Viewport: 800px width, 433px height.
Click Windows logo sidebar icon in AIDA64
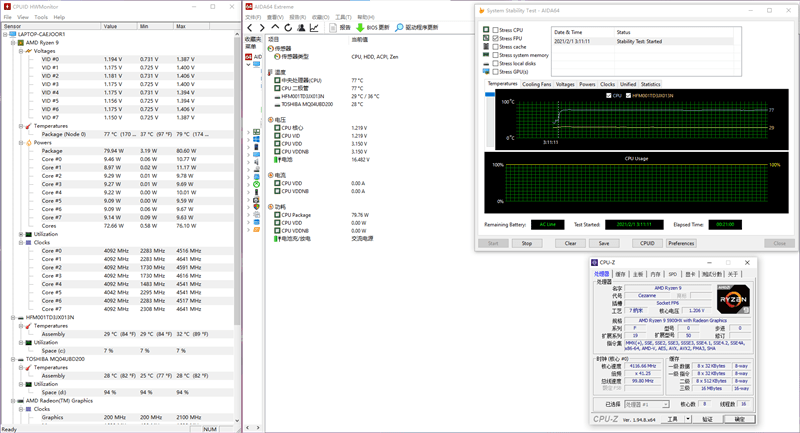pyautogui.click(x=256, y=139)
